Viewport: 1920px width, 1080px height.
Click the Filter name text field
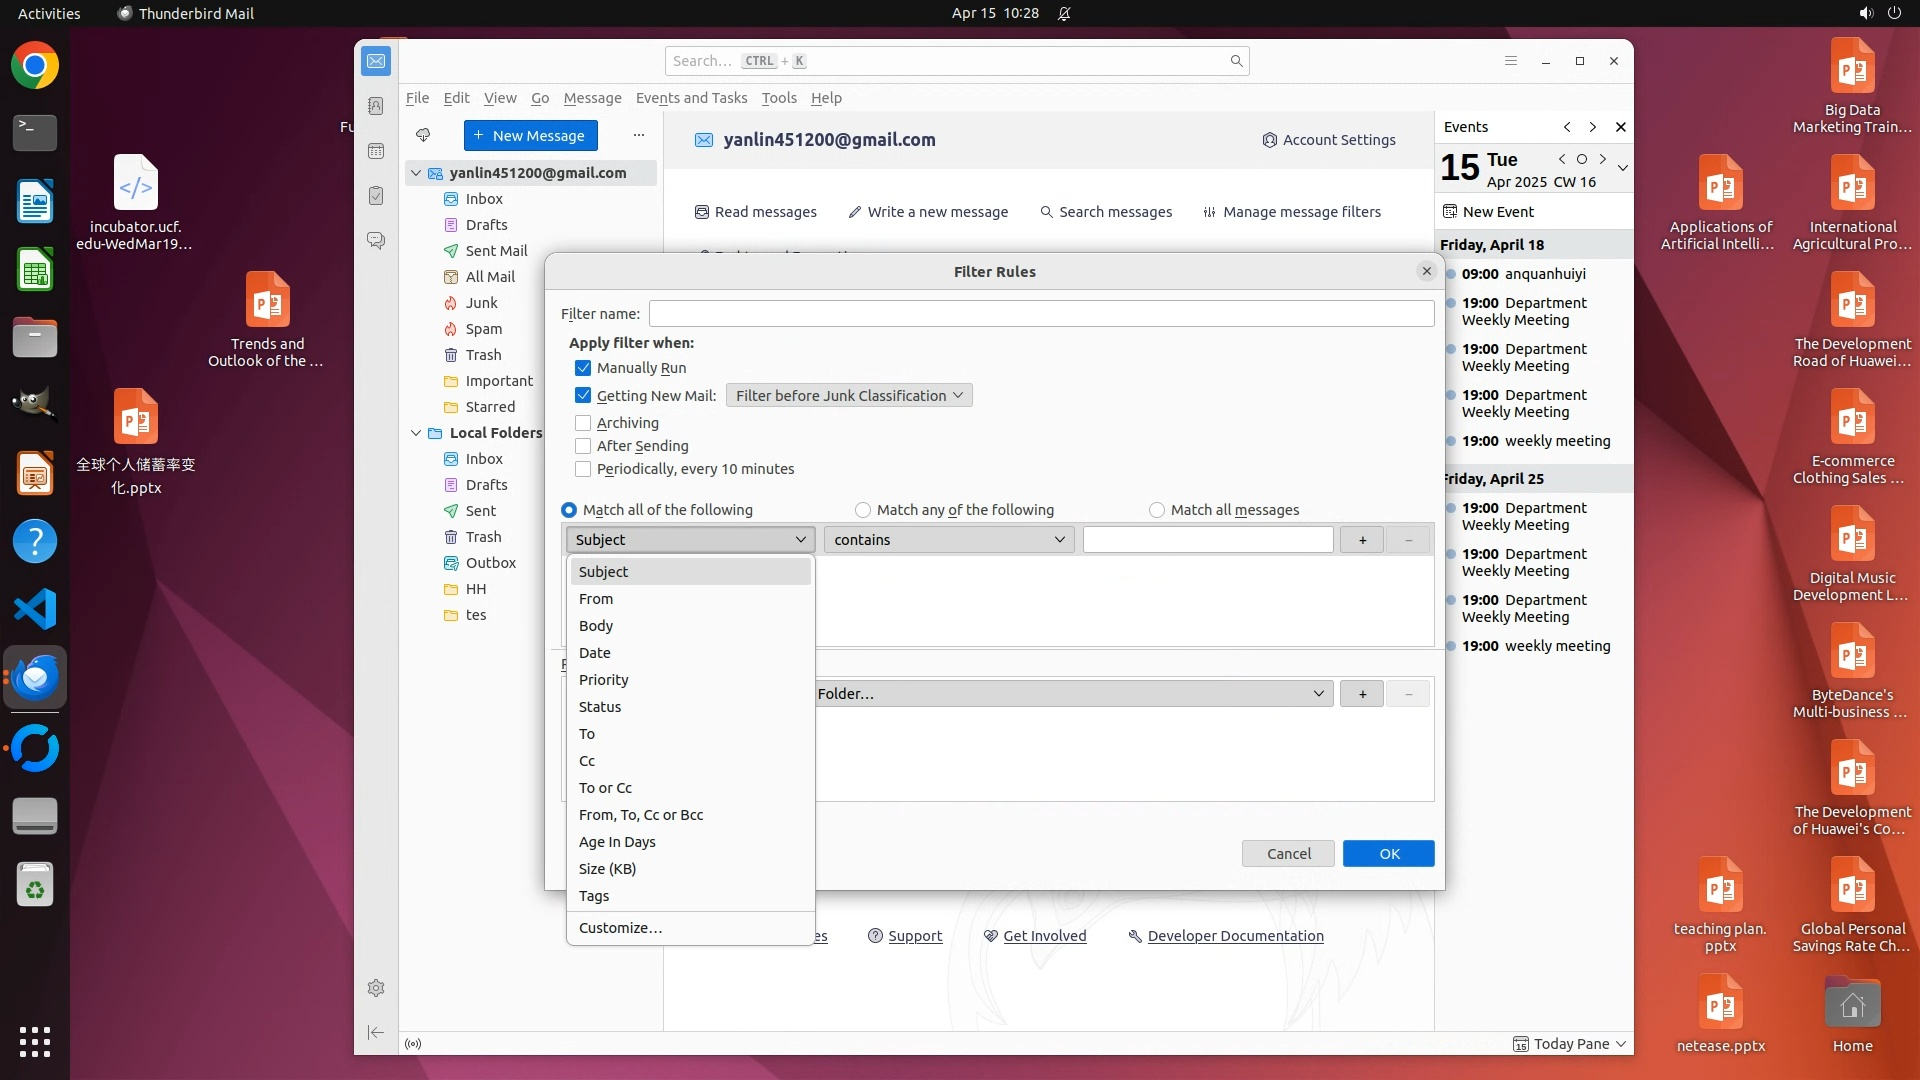click(x=1040, y=314)
